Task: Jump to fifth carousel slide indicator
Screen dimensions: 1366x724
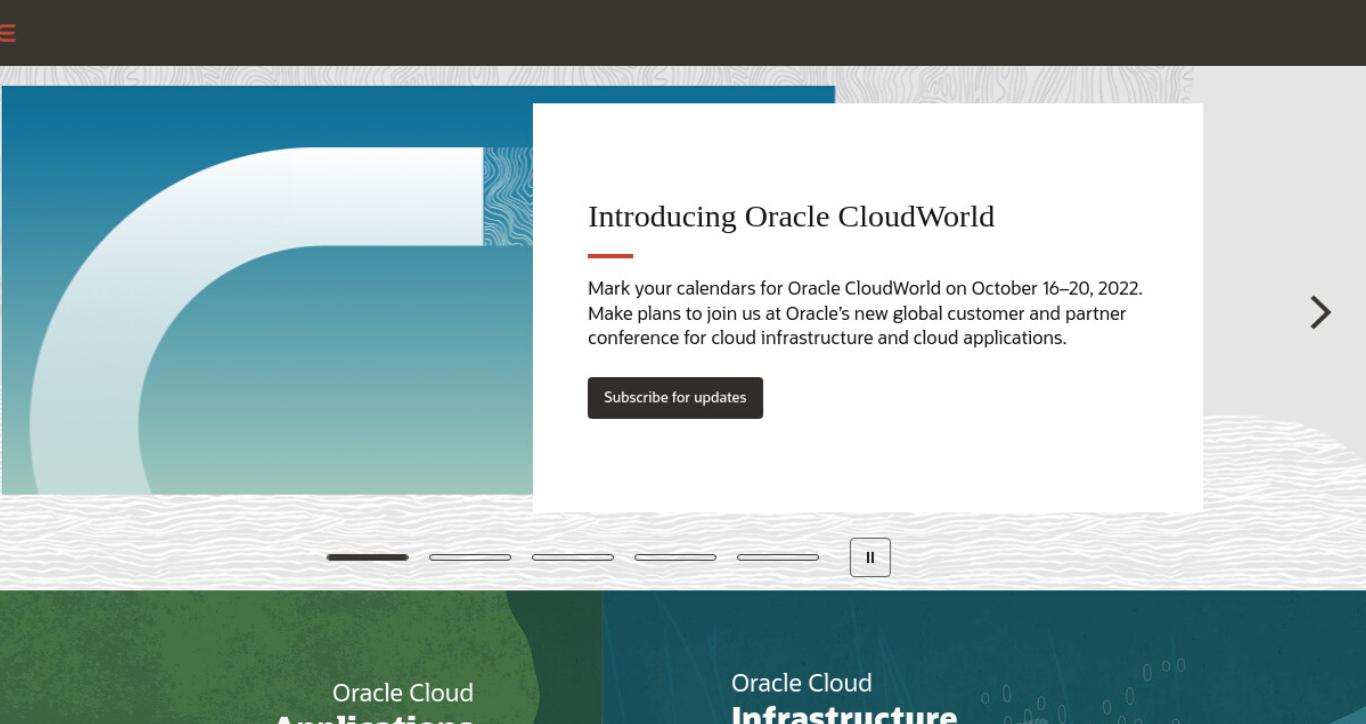Action: tap(778, 557)
